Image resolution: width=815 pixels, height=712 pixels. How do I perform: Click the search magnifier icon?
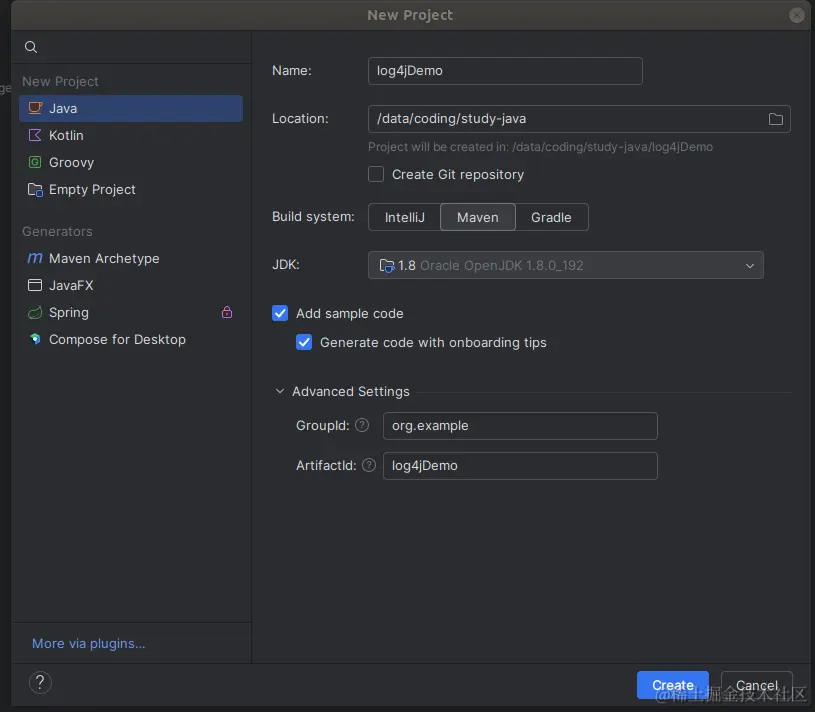tap(31, 47)
